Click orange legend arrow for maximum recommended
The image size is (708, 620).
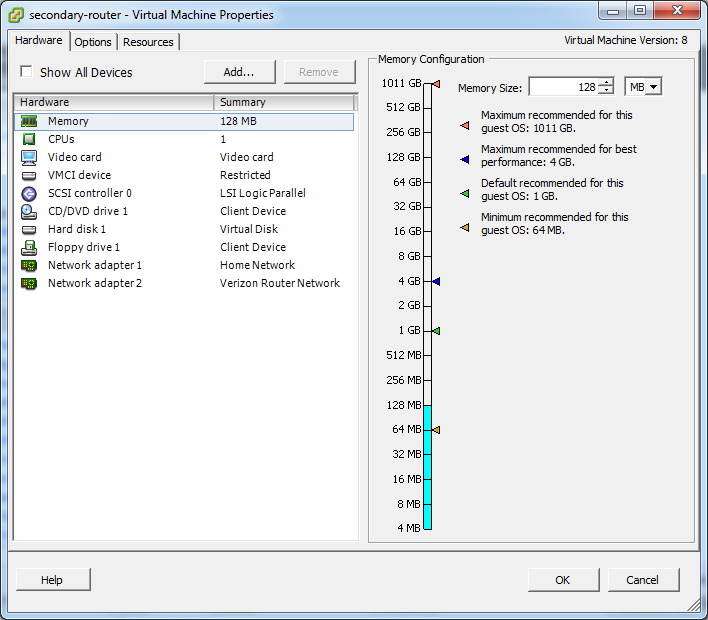(465, 126)
